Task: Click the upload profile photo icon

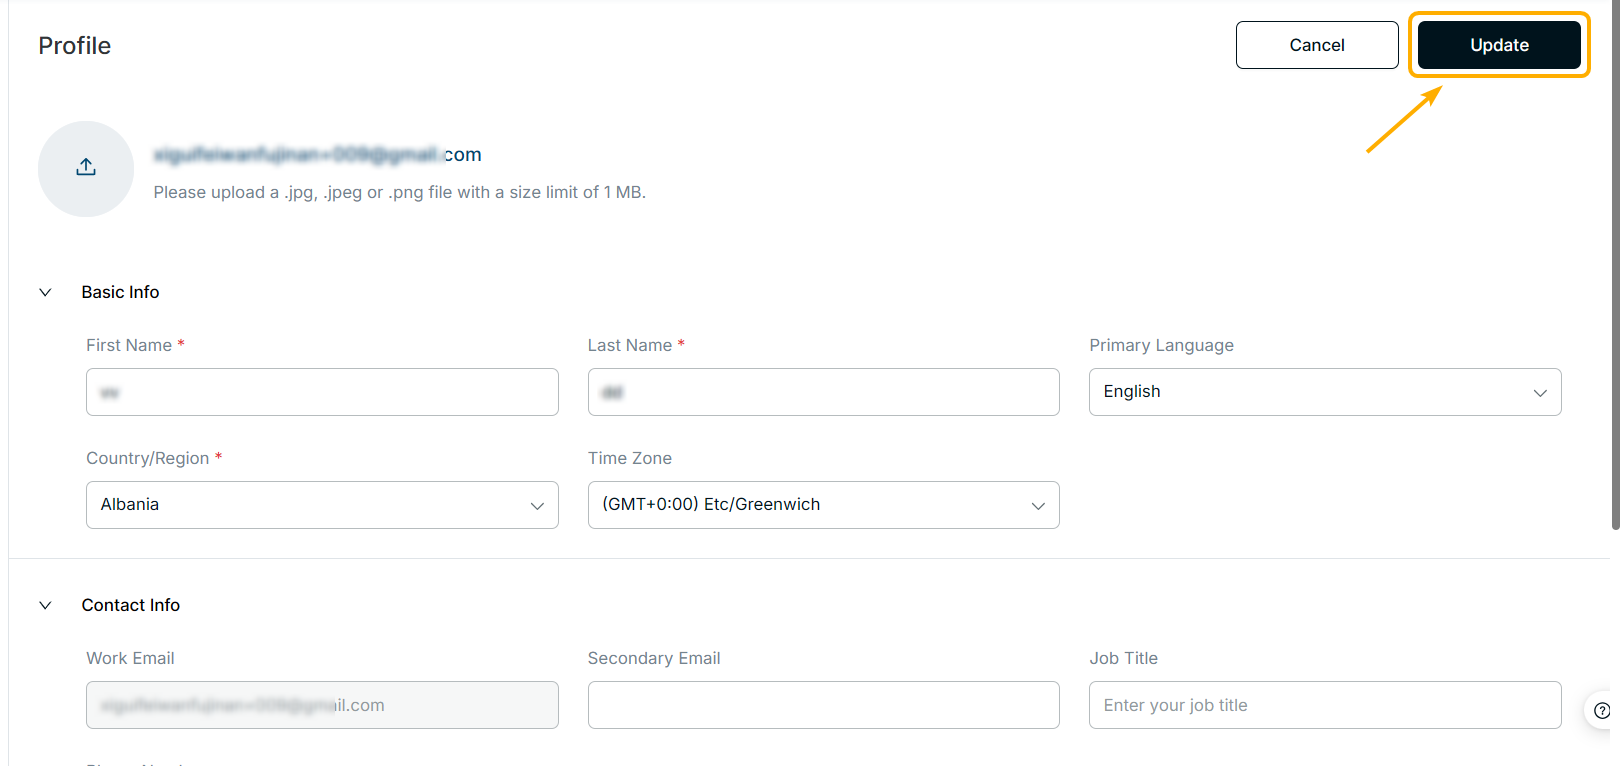Action: [86, 168]
